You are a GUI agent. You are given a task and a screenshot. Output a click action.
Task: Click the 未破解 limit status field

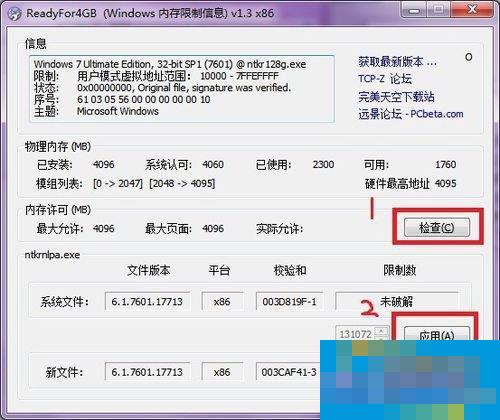pyautogui.click(x=397, y=302)
